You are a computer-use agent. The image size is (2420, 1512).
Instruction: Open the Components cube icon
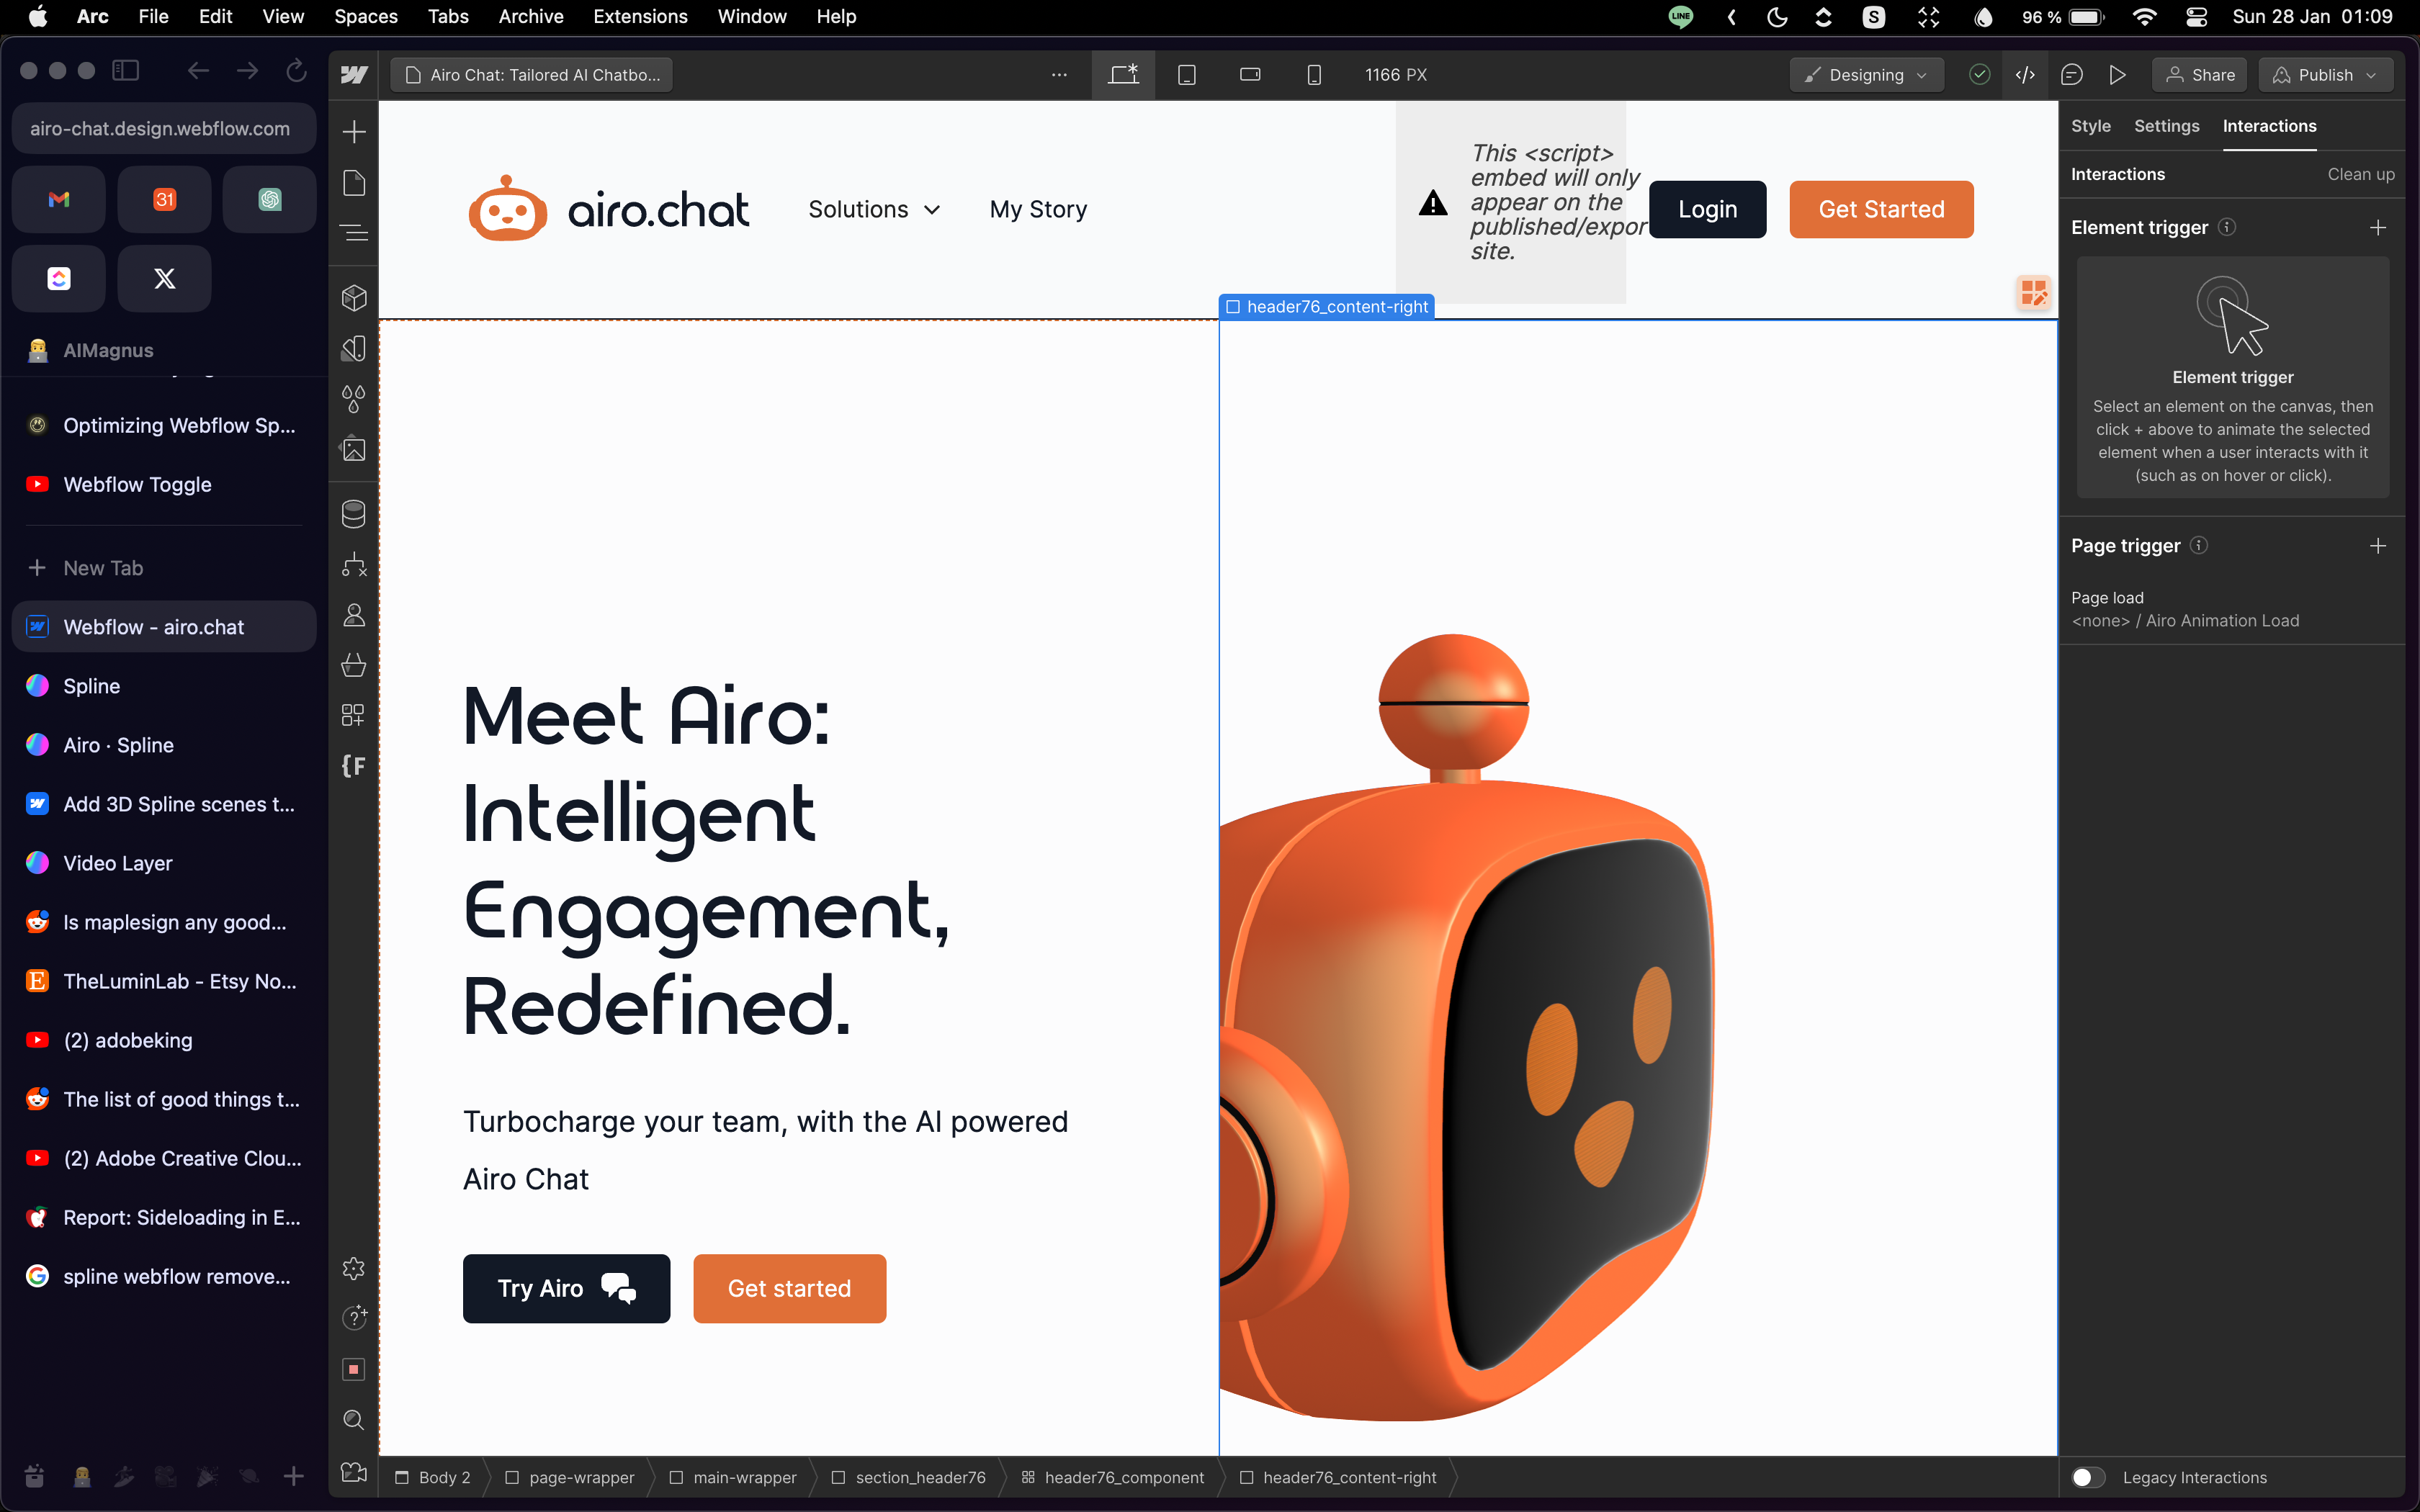click(354, 298)
